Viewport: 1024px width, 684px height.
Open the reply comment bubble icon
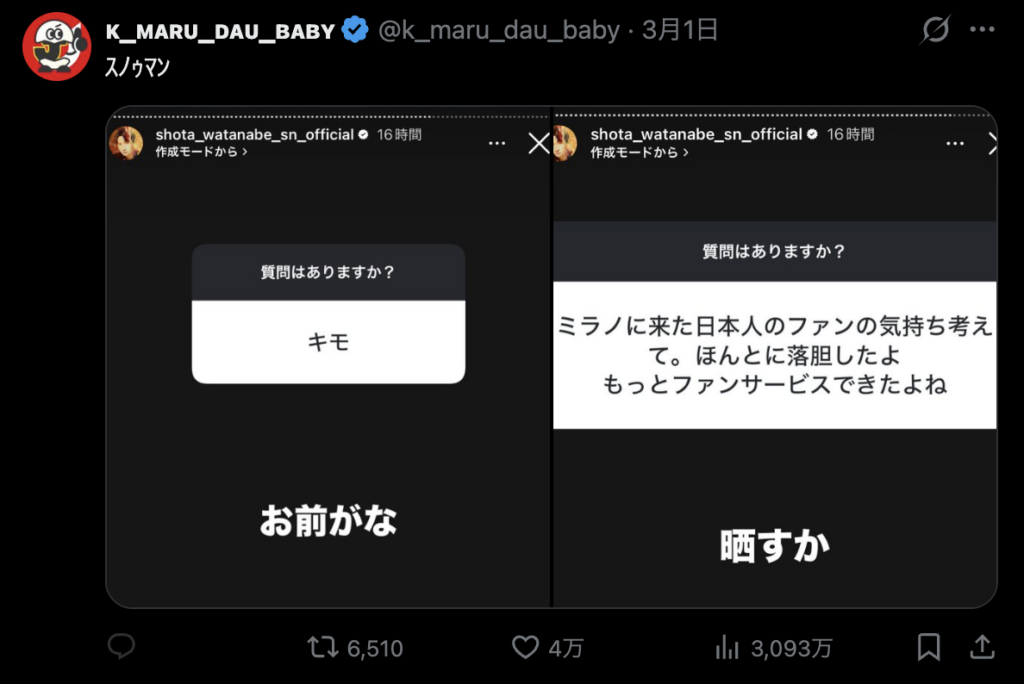(x=121, y=647)
